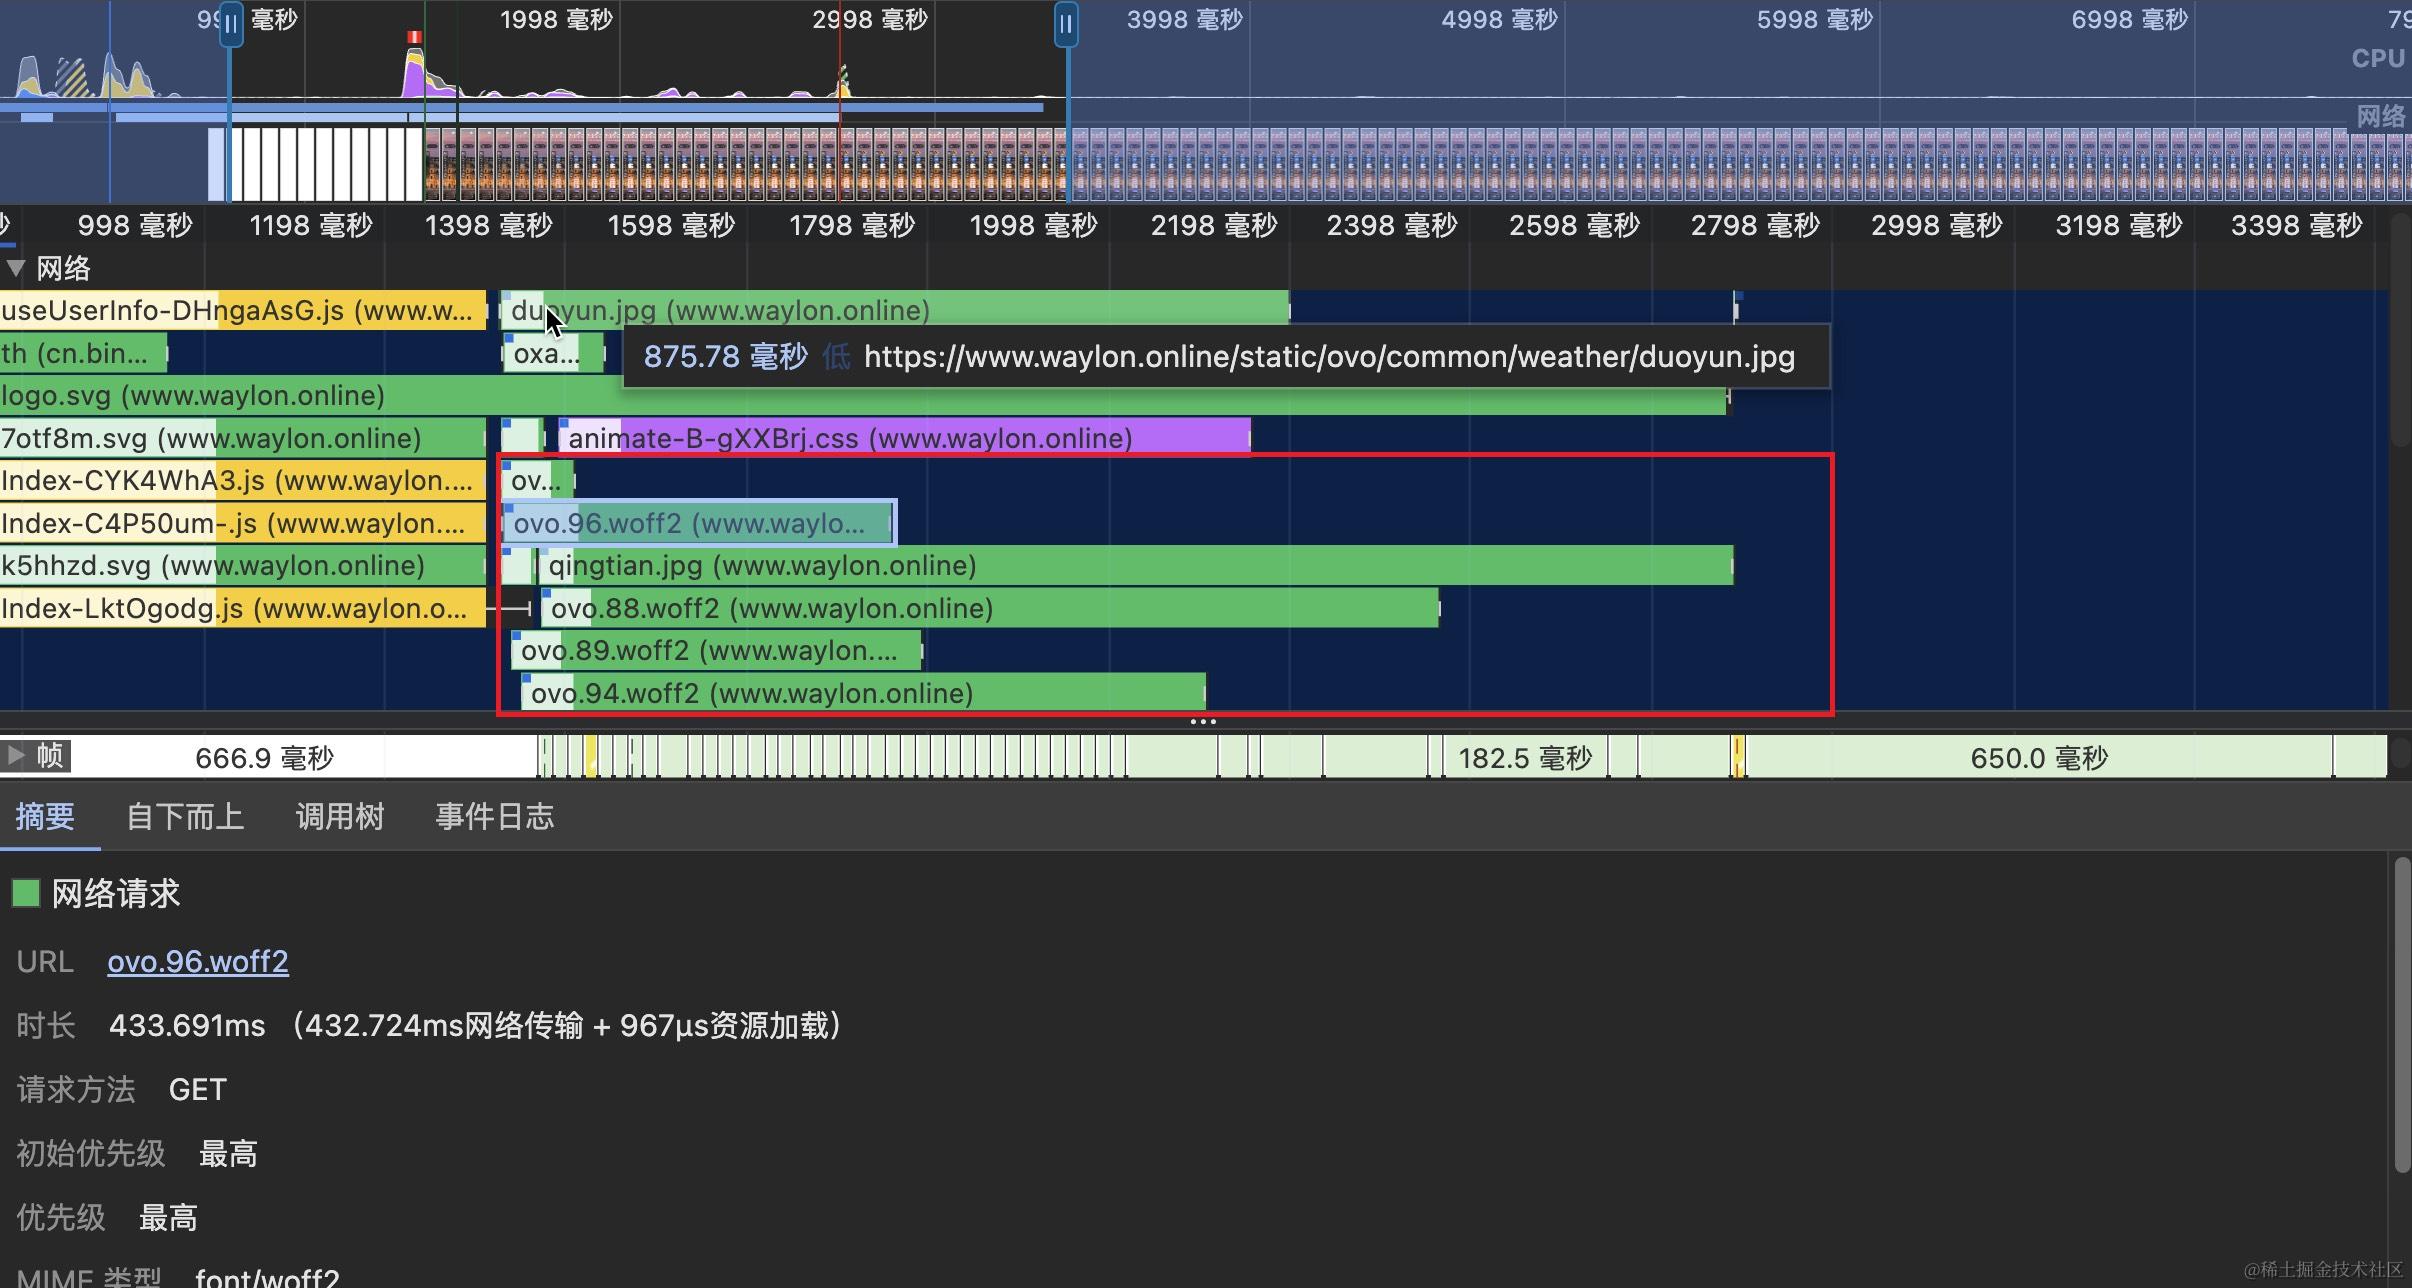
Task: Select the 650.0 毫秒 frame block
Action: (2038, 758)
